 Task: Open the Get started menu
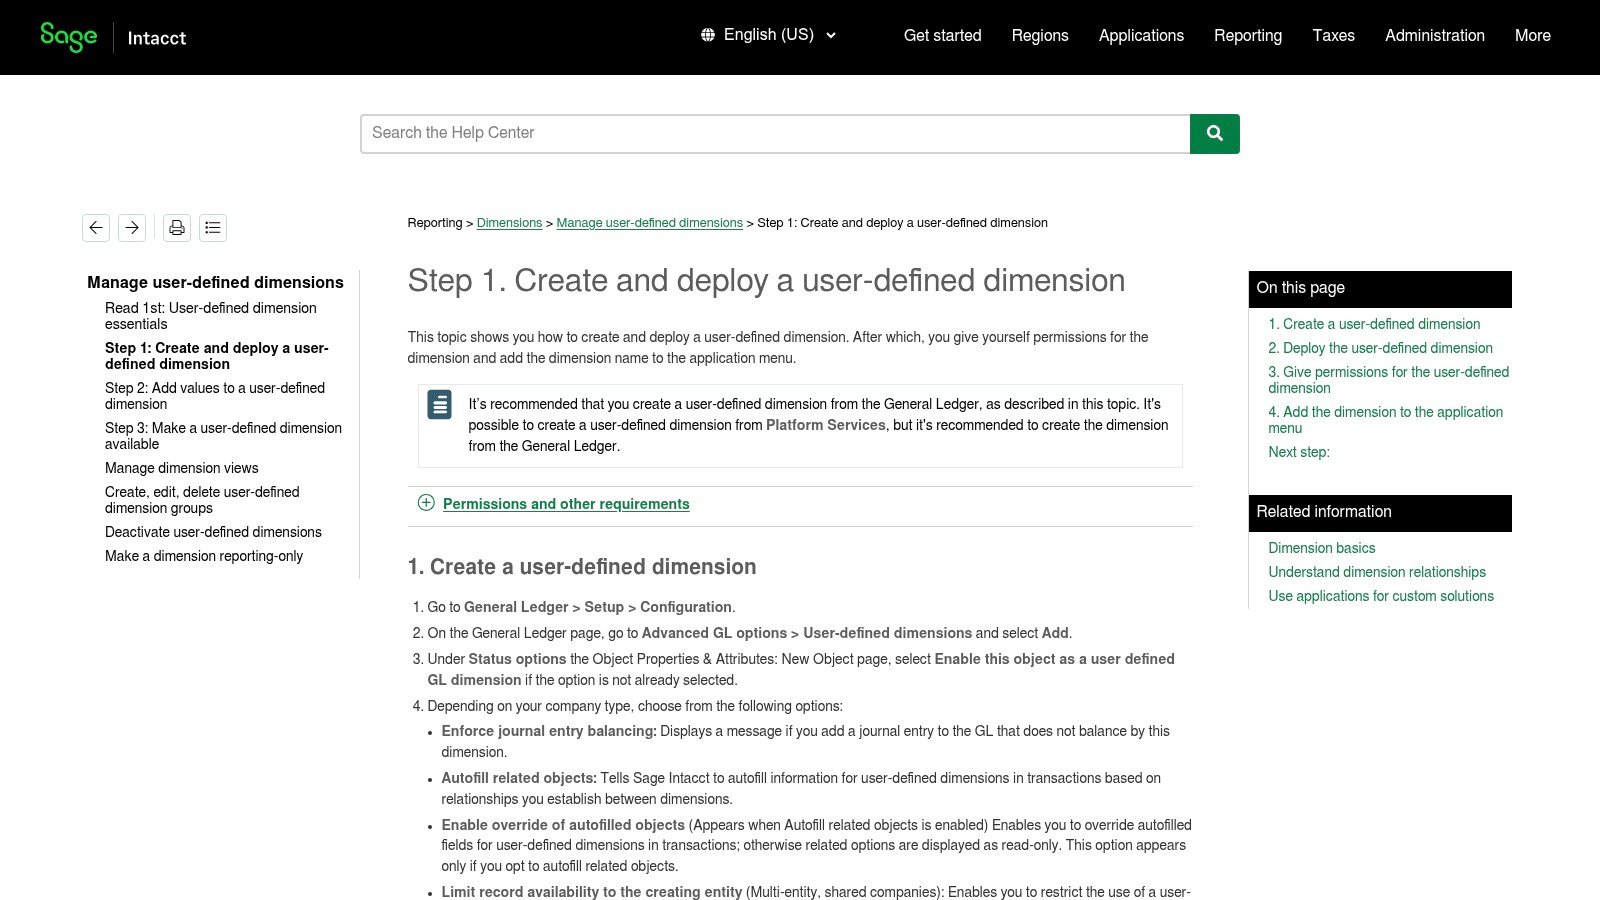(x=943, y=36)
